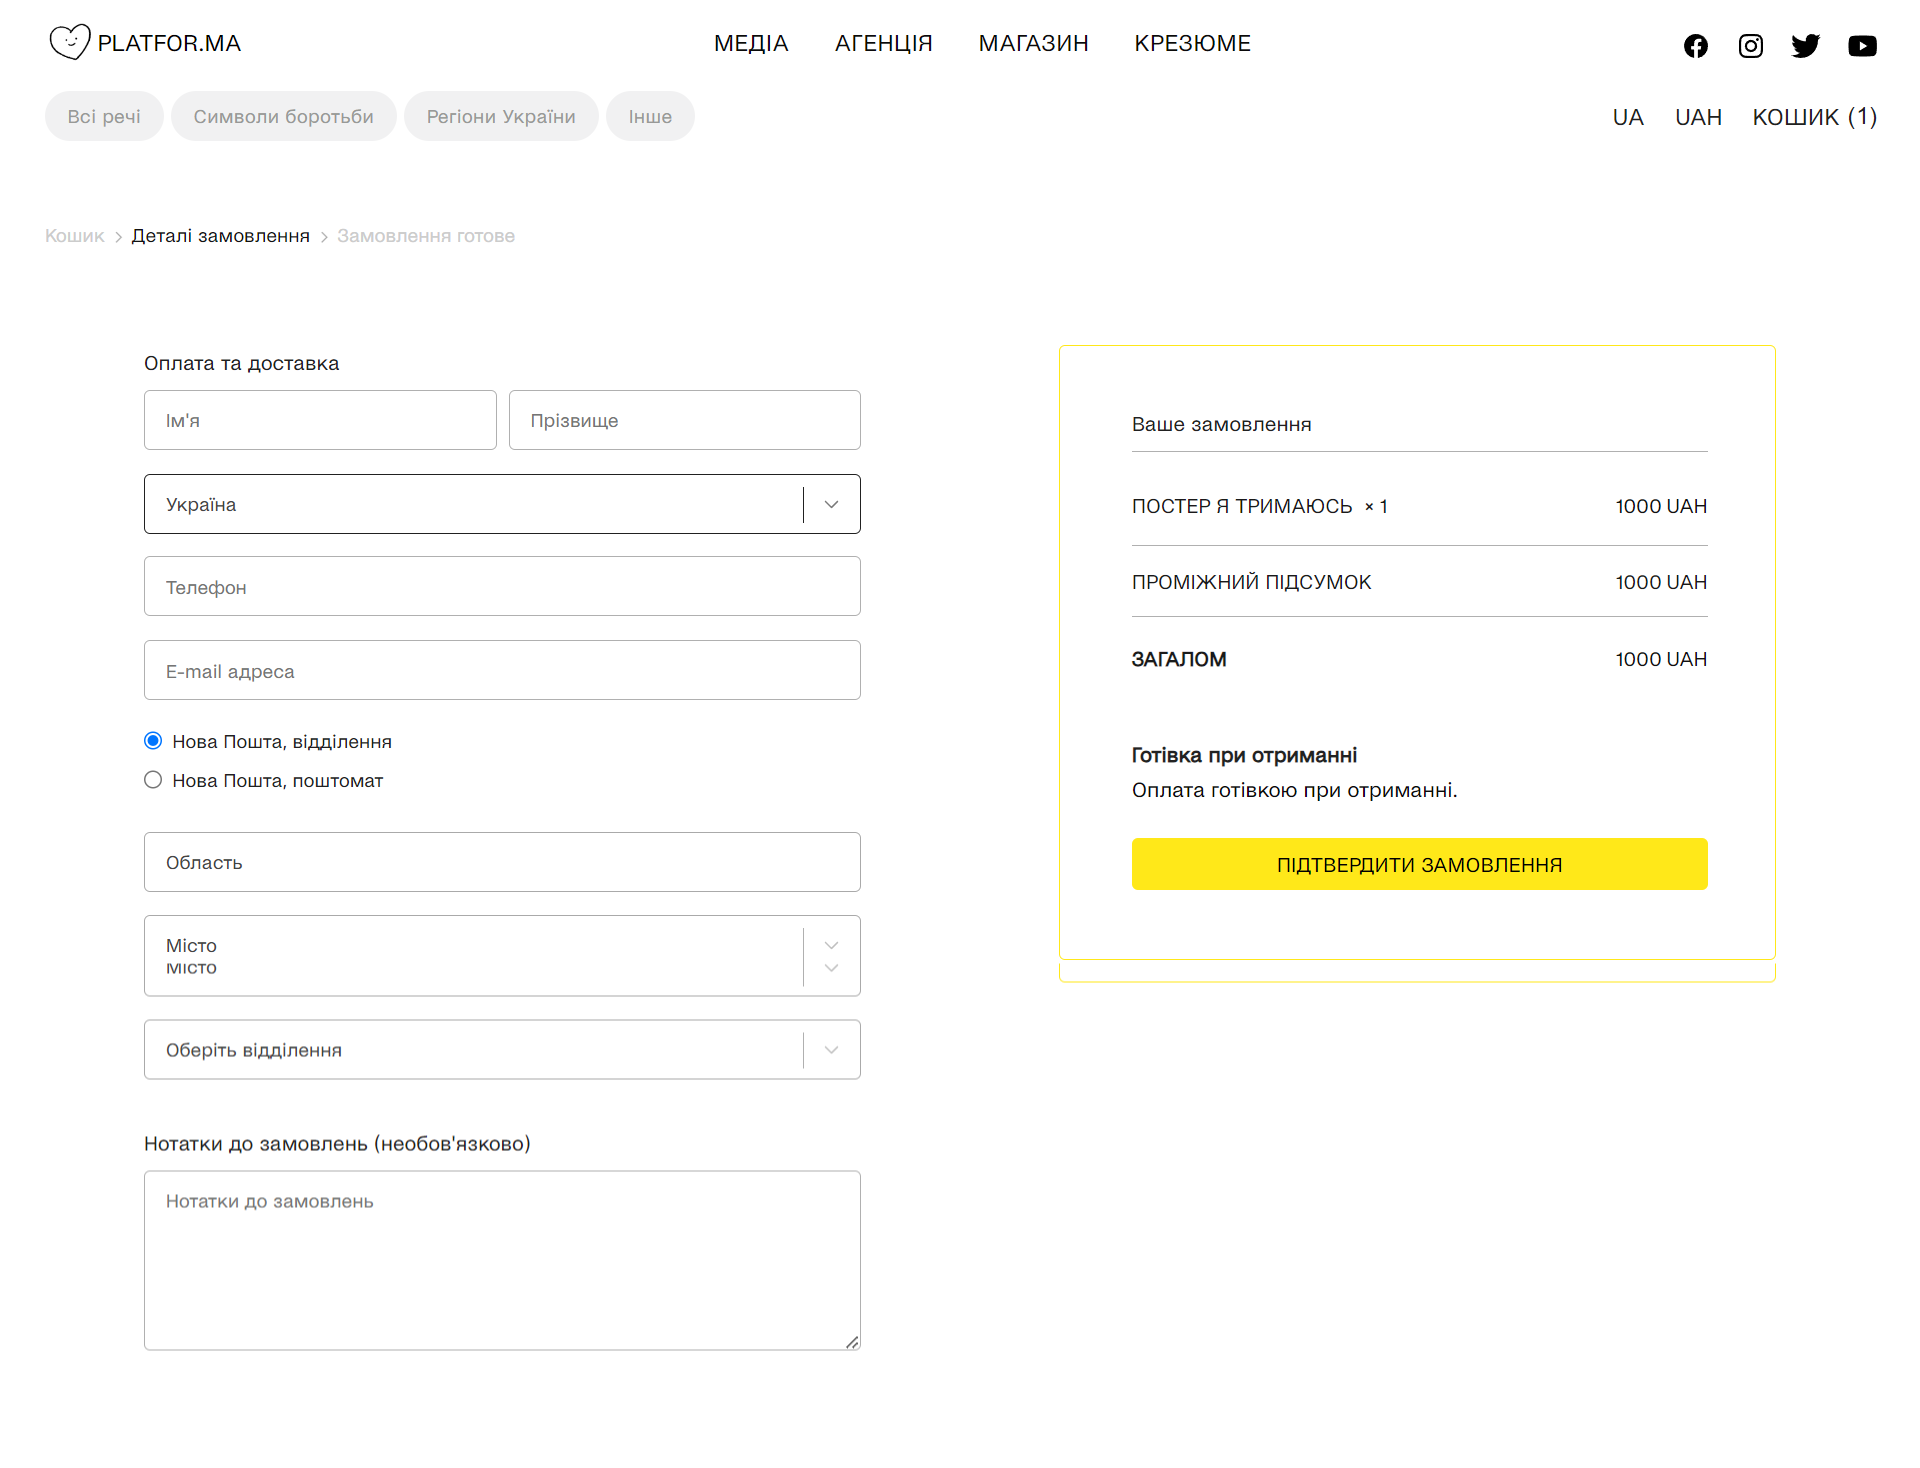Open the МАГАЗИН menu item
Screen dimensions: 1920x1468
pos(1033,44)
